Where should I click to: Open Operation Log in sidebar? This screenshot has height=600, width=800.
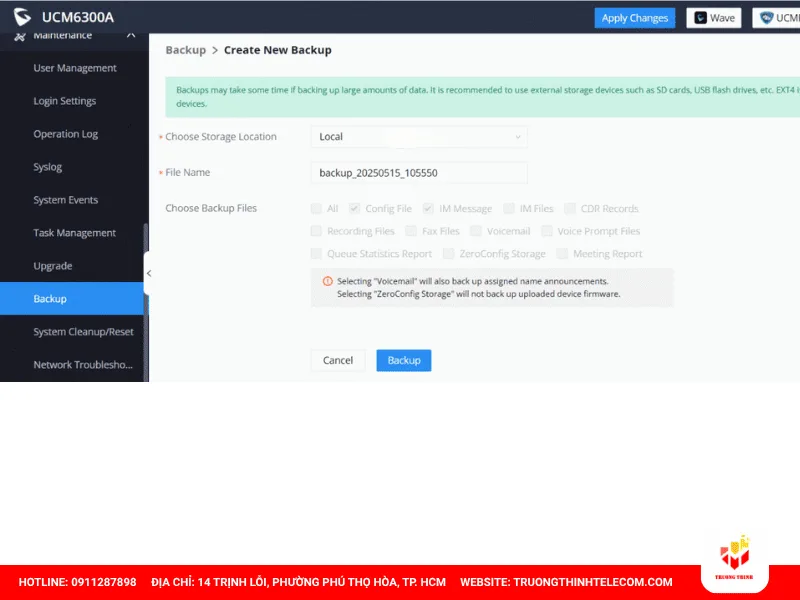pos(65,134)
